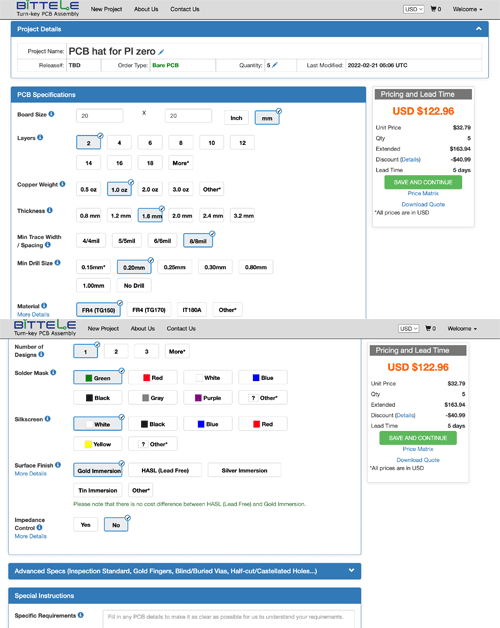Select 1.2 mm board thickness
Screen dimensions: 500x628
click(121, 216)
